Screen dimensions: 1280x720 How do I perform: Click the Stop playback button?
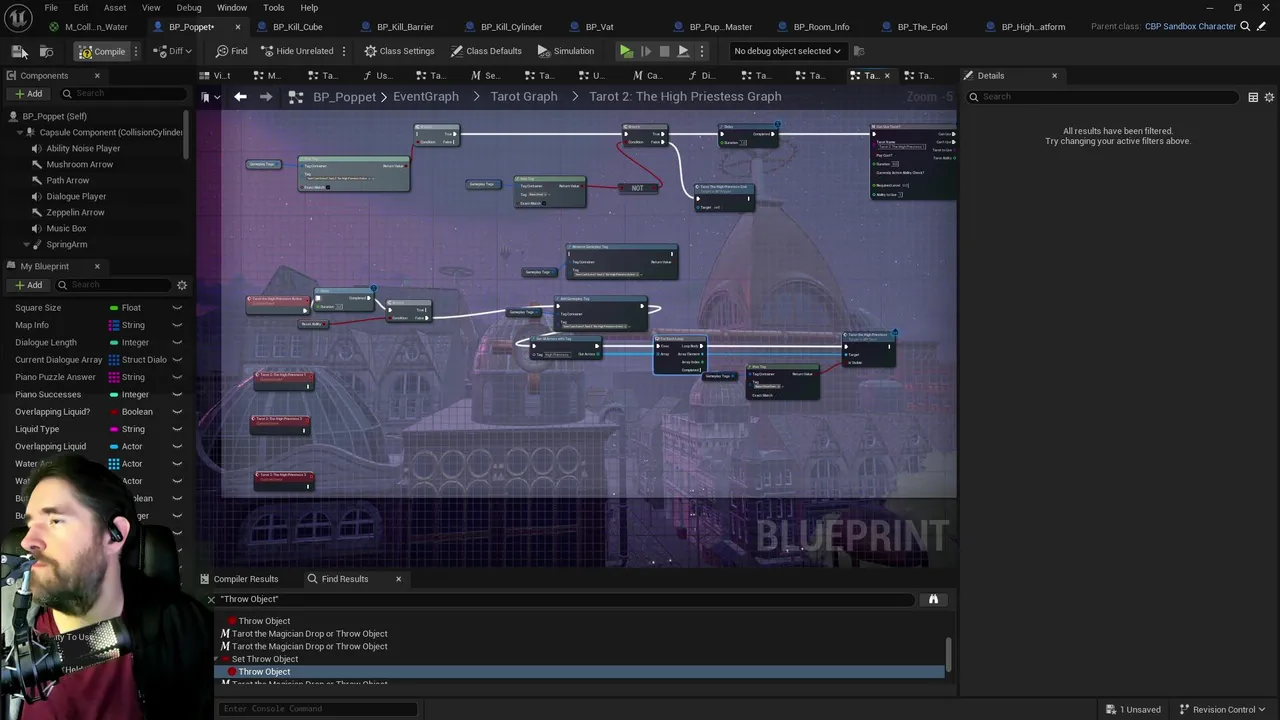click(x=664, y=51)
